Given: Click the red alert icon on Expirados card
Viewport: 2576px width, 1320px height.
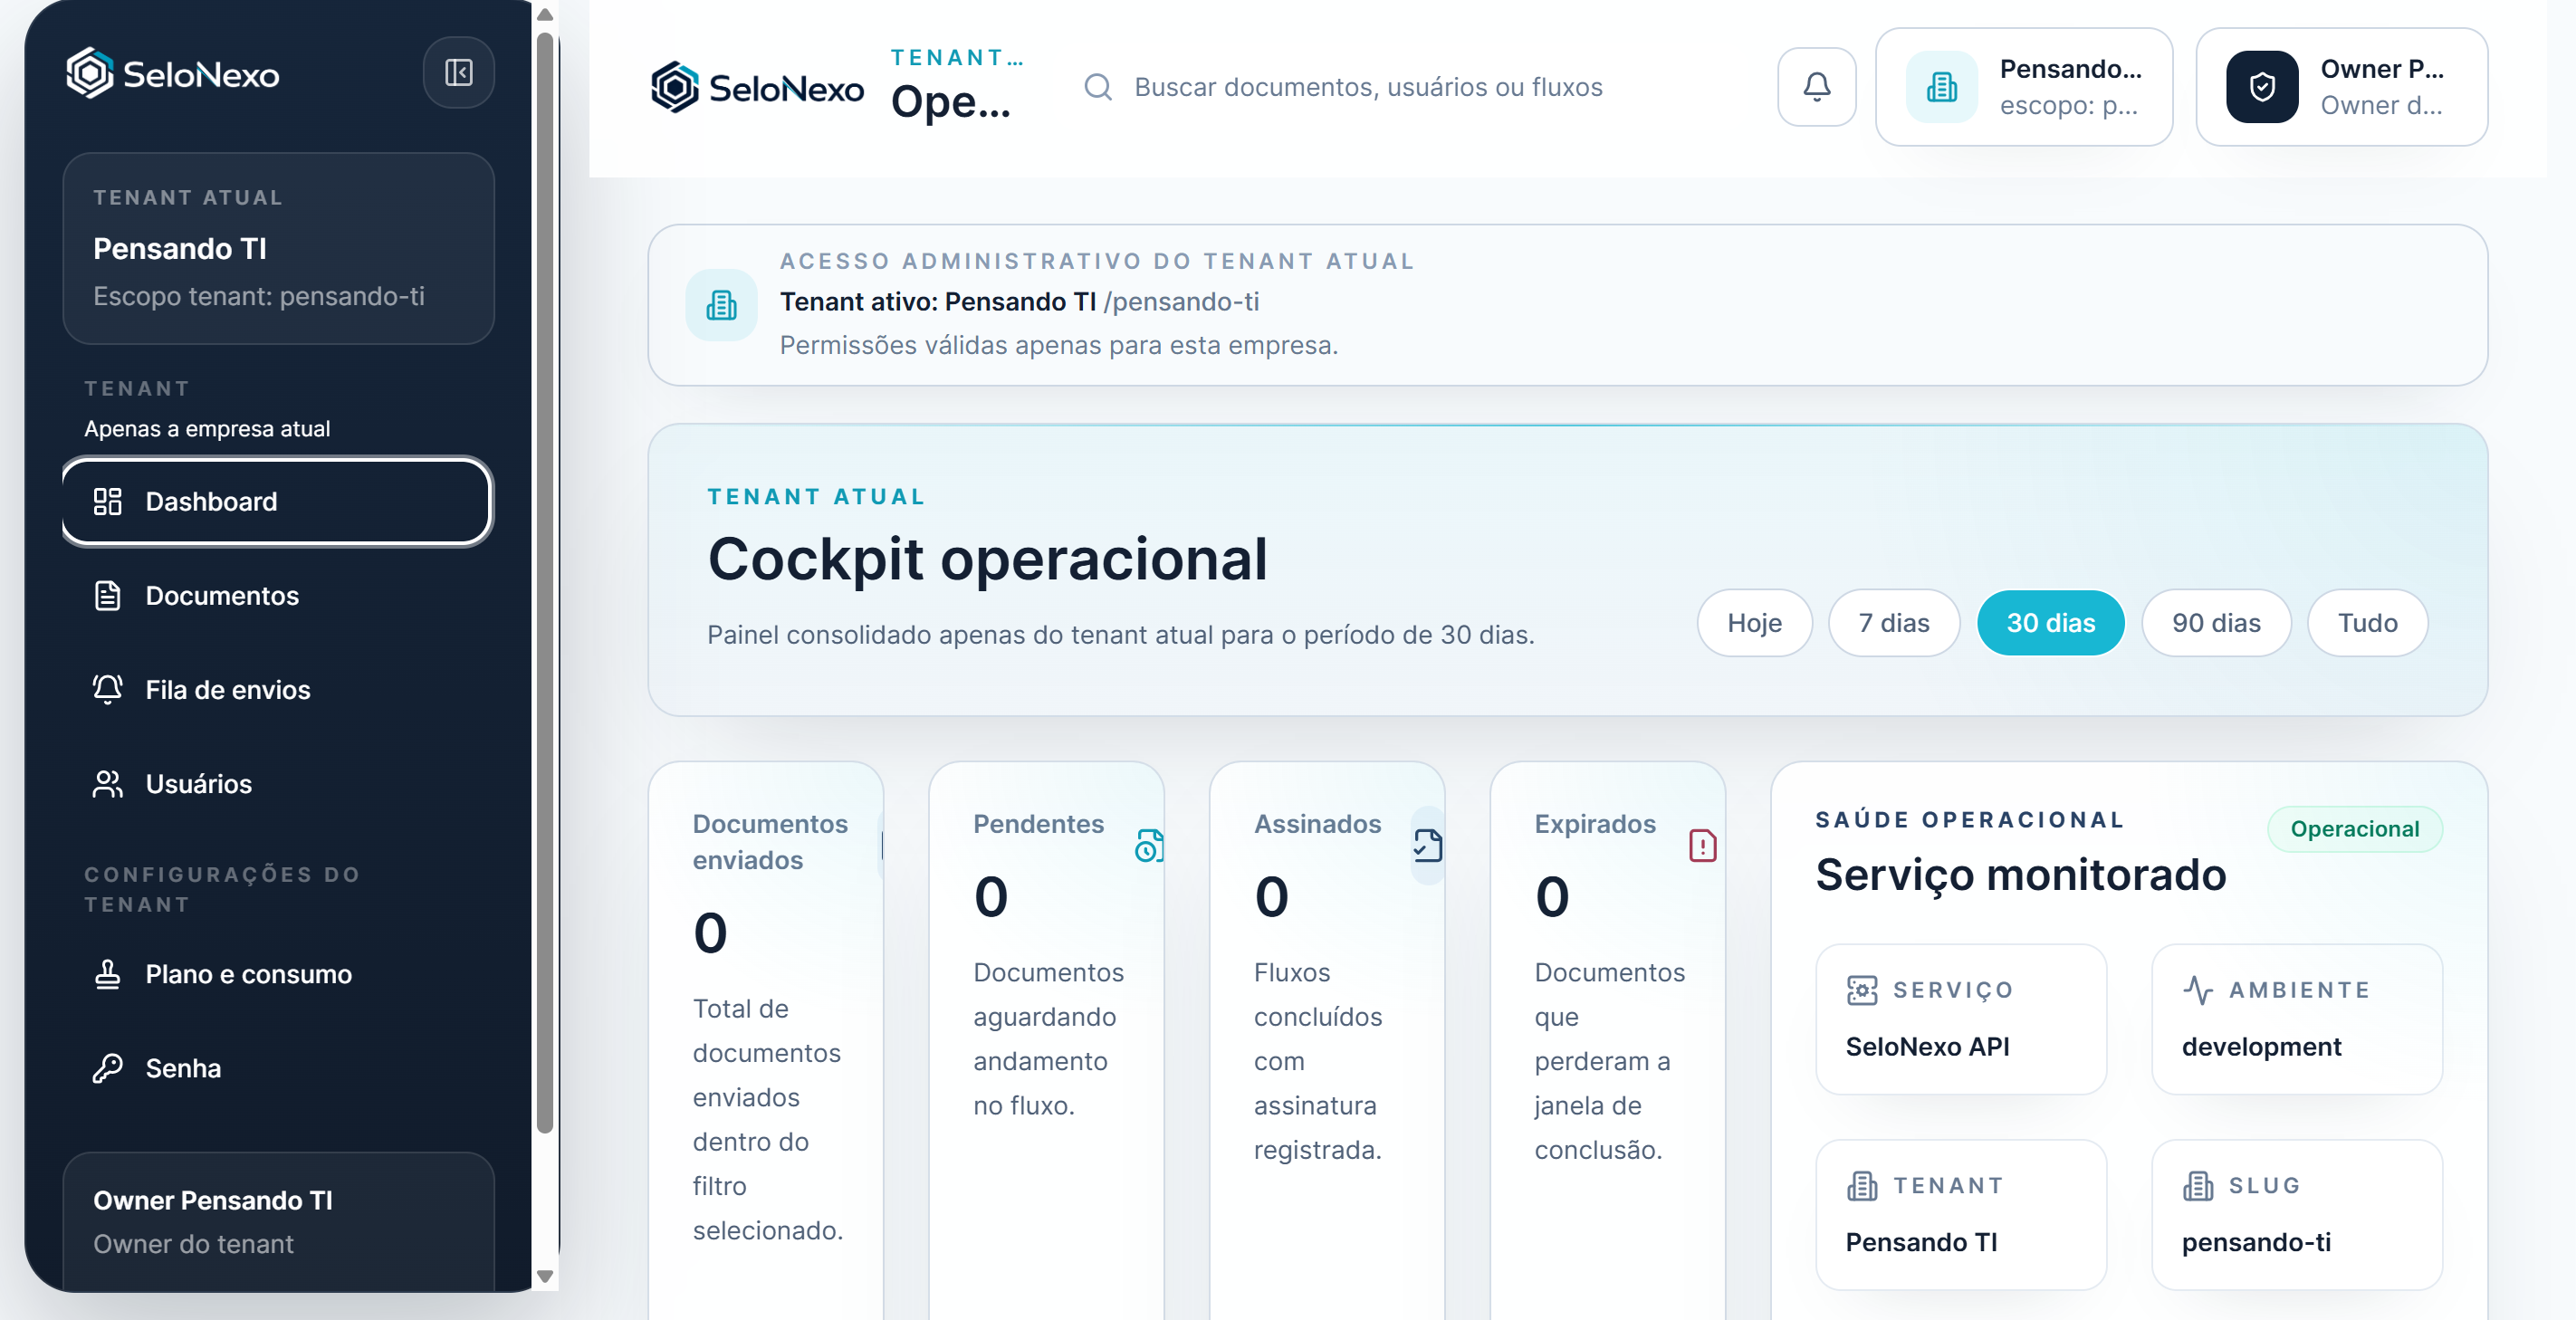Looking at the screenshot, I should click(1702, 846).
